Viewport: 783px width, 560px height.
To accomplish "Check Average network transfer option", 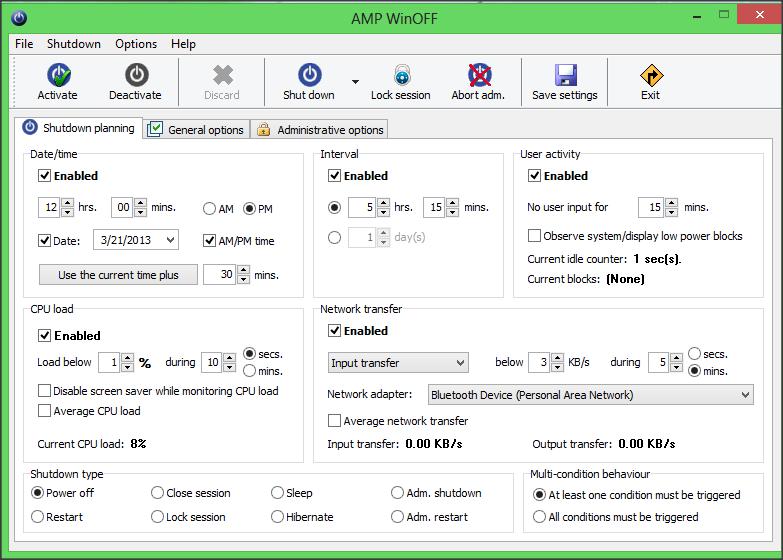I will pyautogui.click(x=334, y=420).
